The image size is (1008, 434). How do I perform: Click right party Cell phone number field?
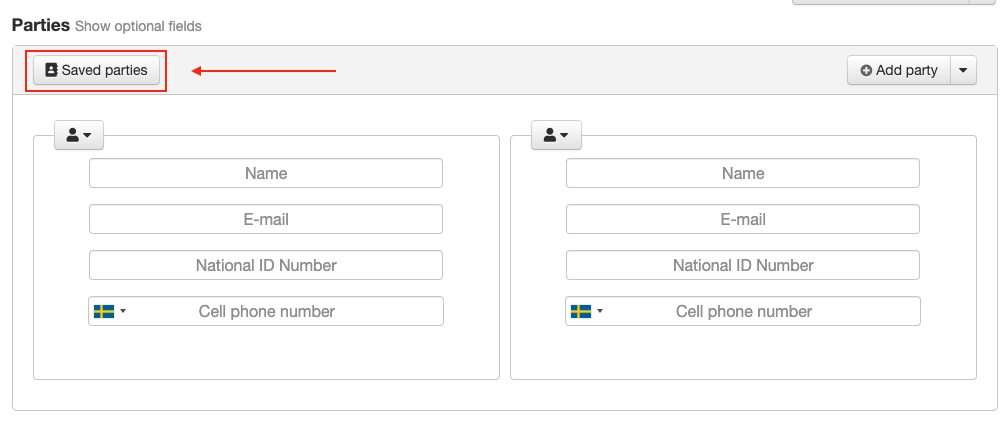(743, 311)
